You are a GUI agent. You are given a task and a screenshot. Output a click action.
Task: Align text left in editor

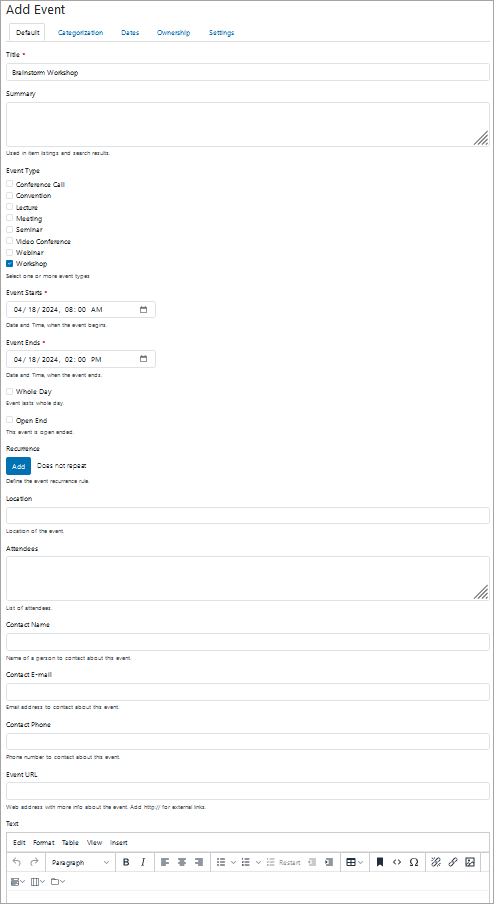(x=165, y=862)
